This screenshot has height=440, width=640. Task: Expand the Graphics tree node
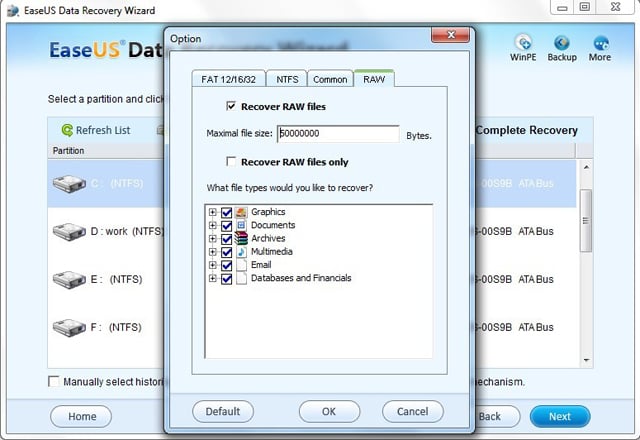pos(212,212)
